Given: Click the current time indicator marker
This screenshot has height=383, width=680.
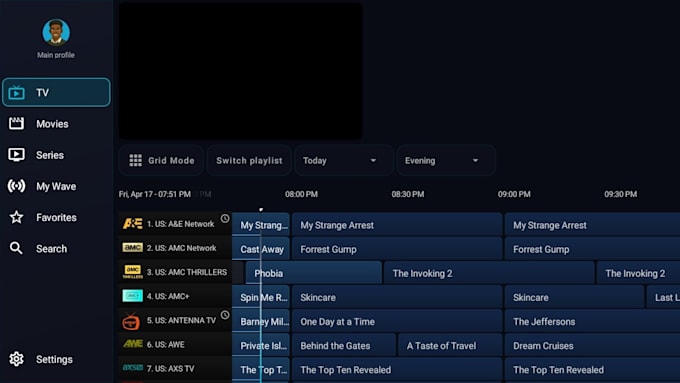Looking at the screenshot, I should 261,210.
